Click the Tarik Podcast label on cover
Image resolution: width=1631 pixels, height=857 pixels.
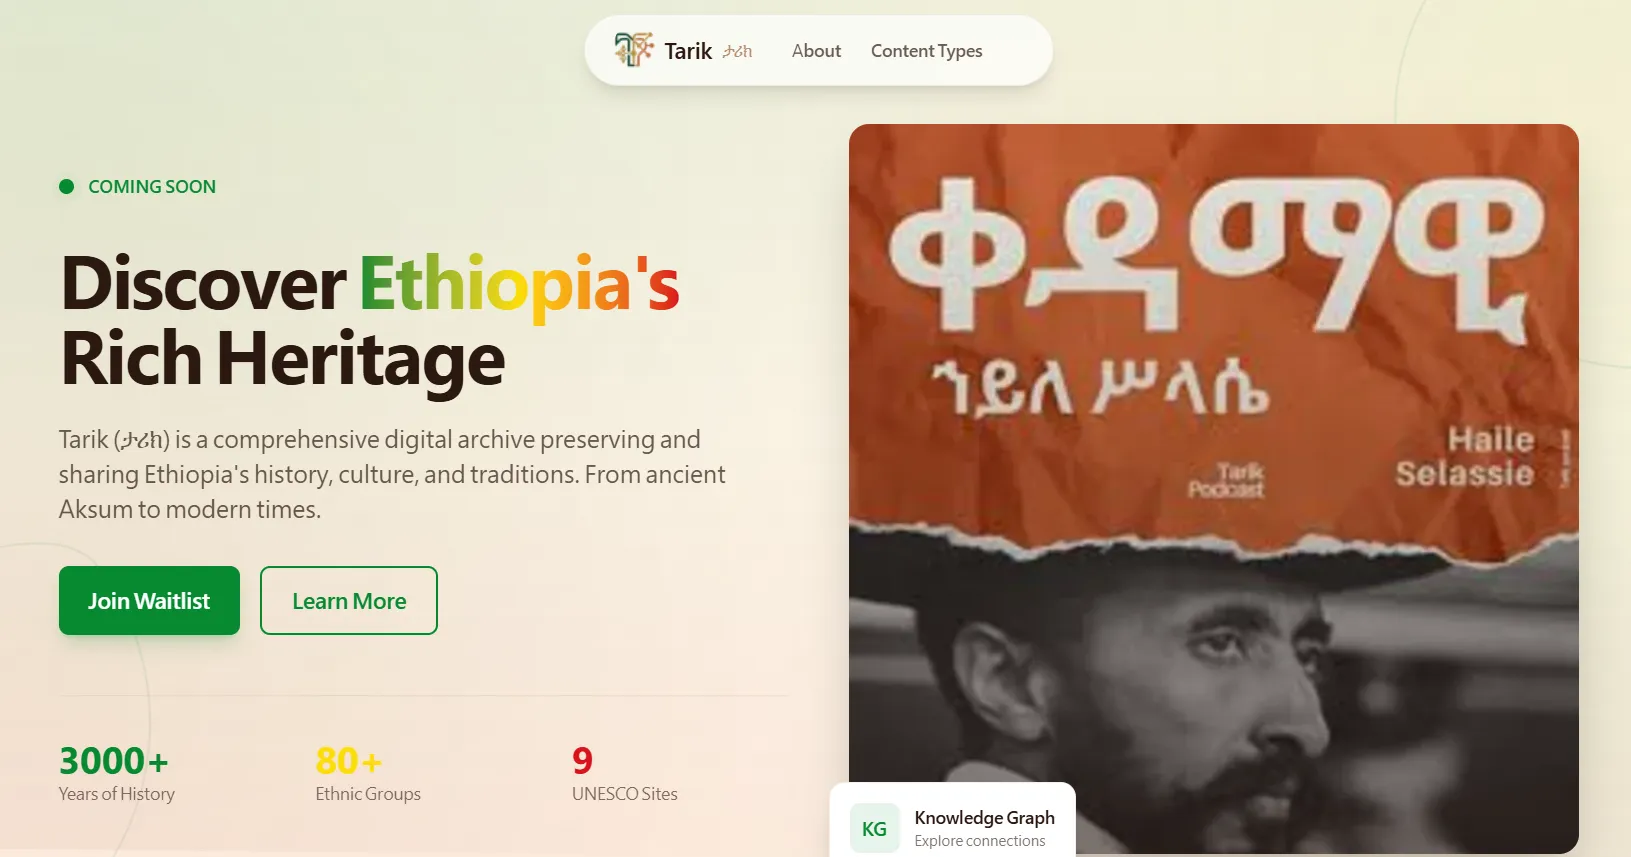click(1226, 480)
